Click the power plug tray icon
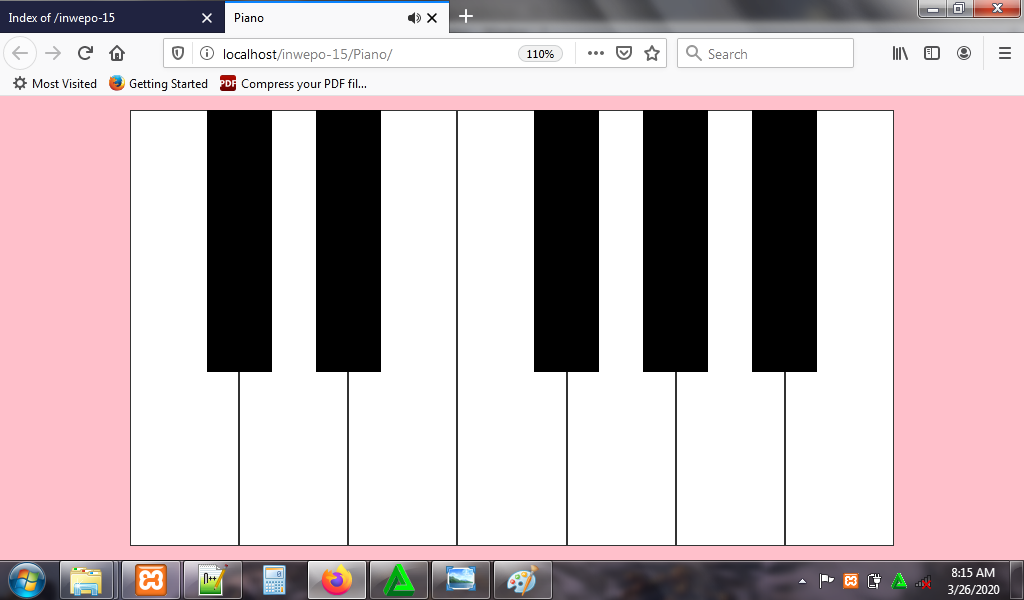Viewport: 1024px width, 600px height. tap(874, 580)
